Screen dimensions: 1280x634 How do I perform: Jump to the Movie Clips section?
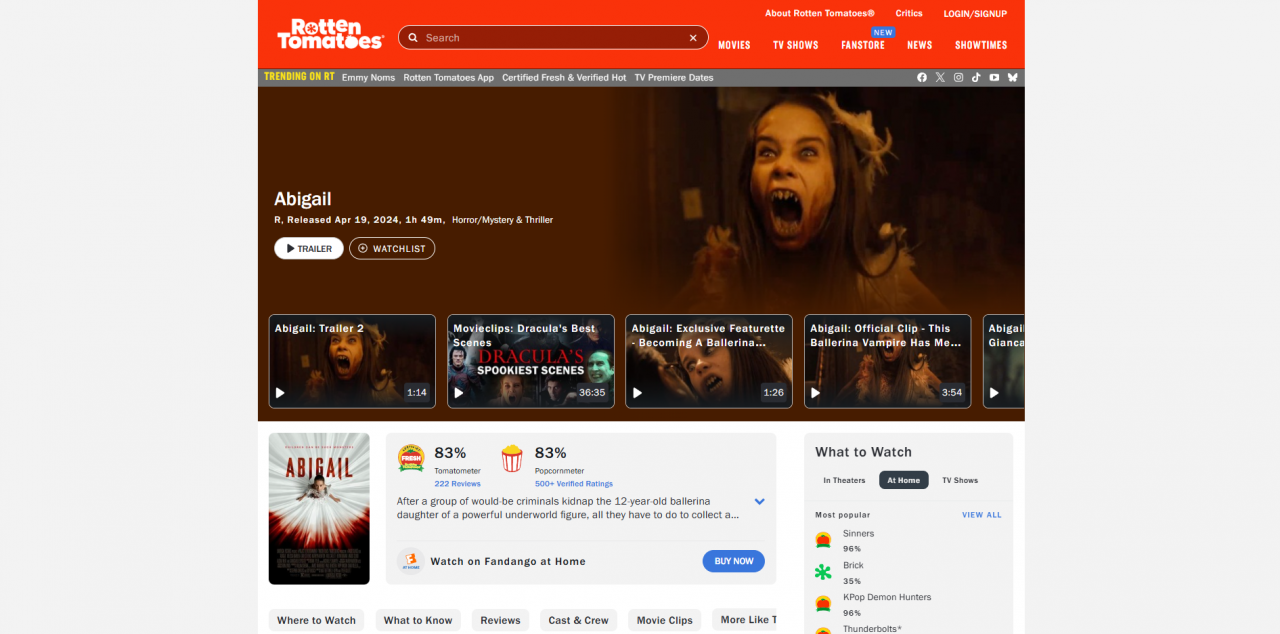pyautogui.click(x=665, y=620)
